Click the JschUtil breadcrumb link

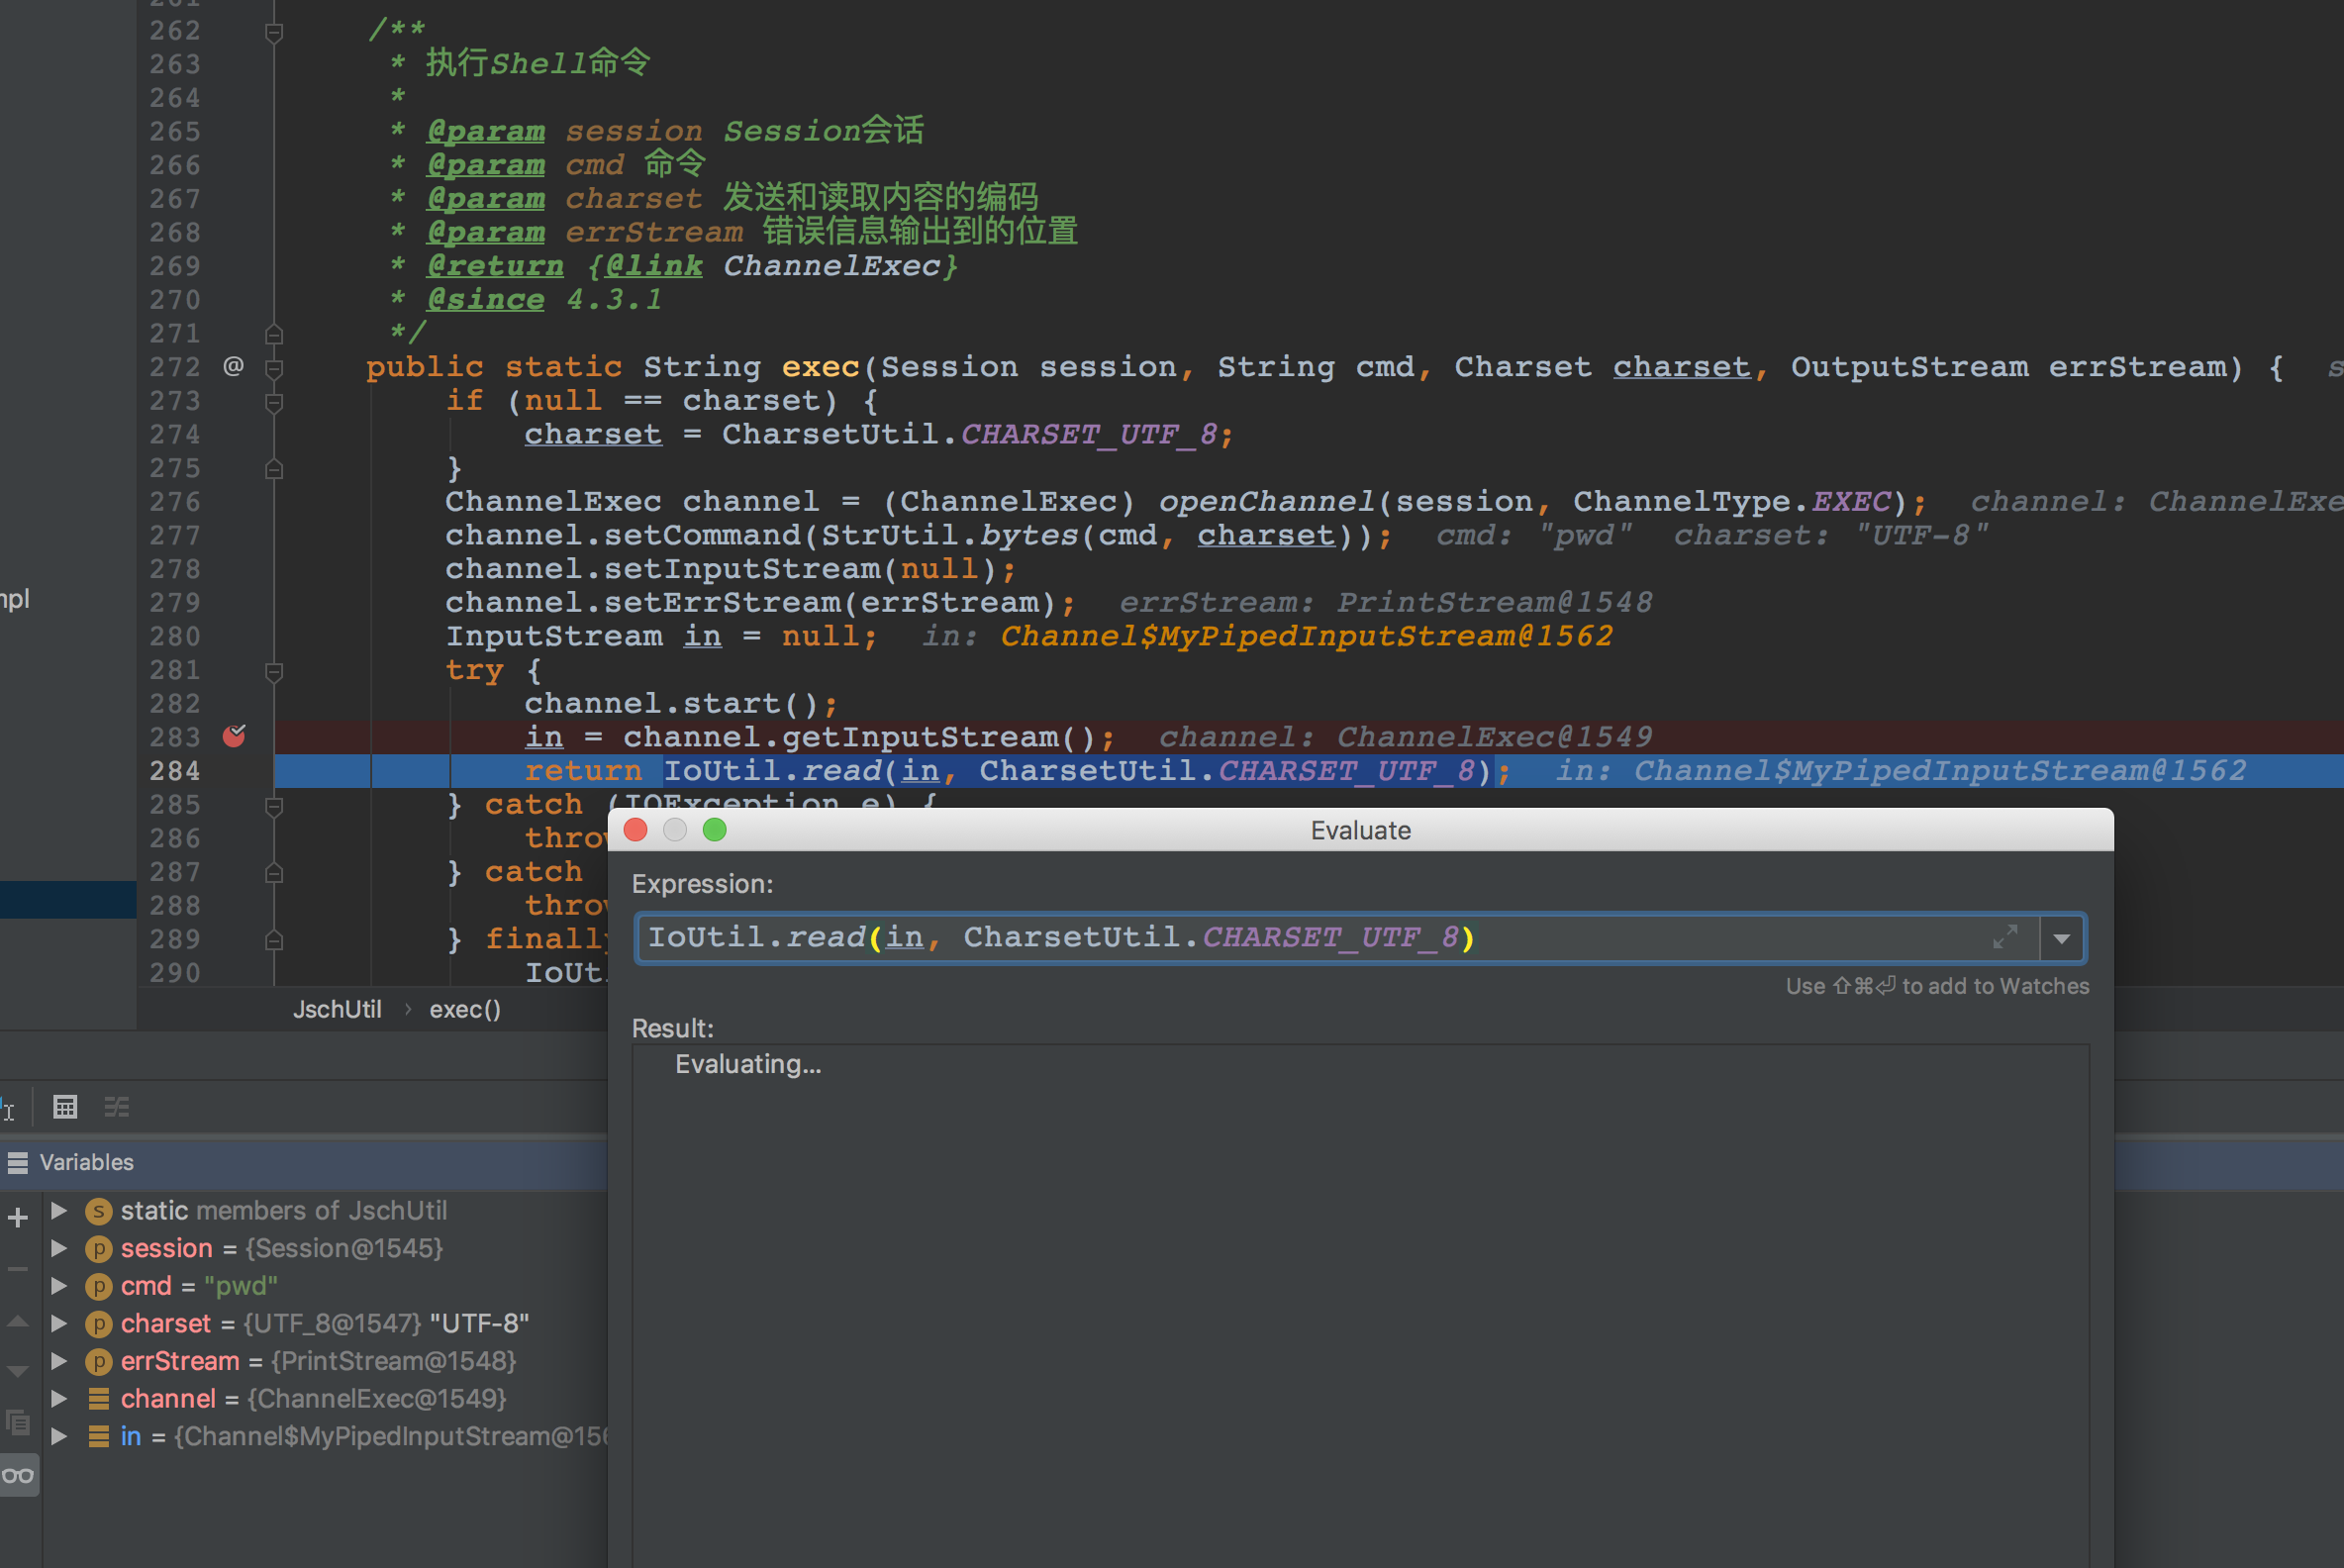point(337,1009)
